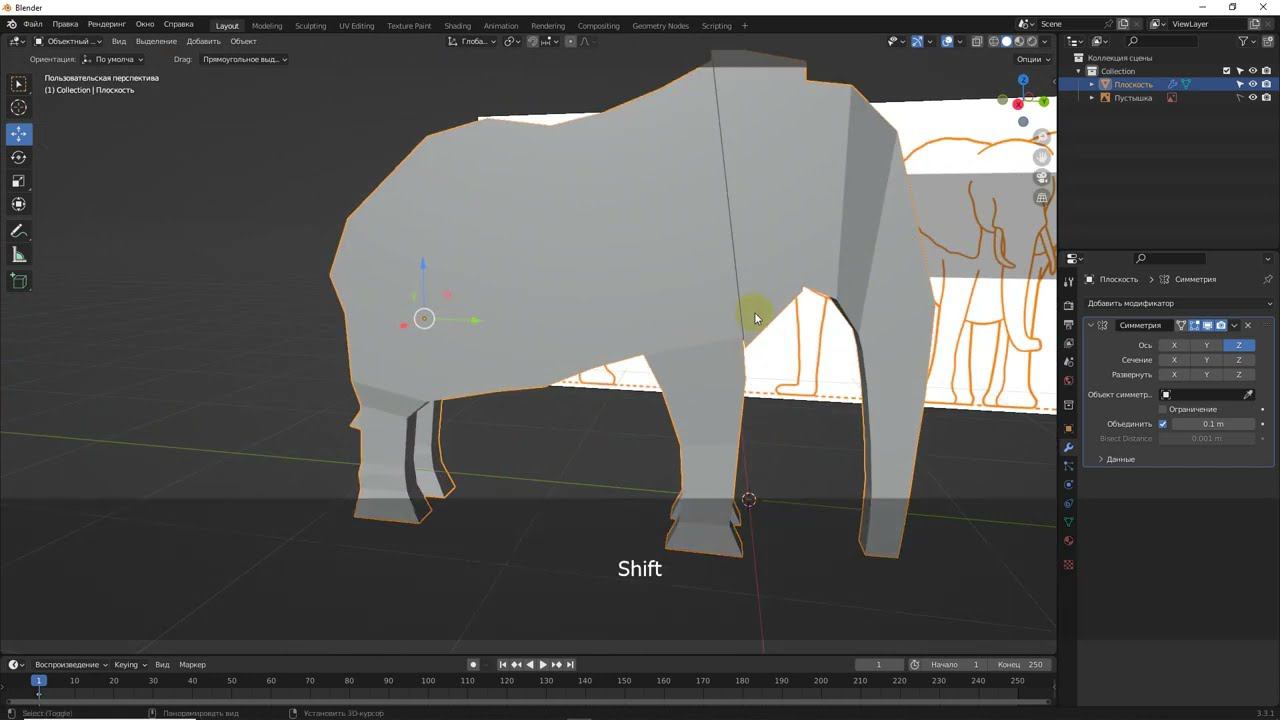This screenshot has height=720, width=1280.
Task: Activate the Scale tool
Action: [18, 181]
